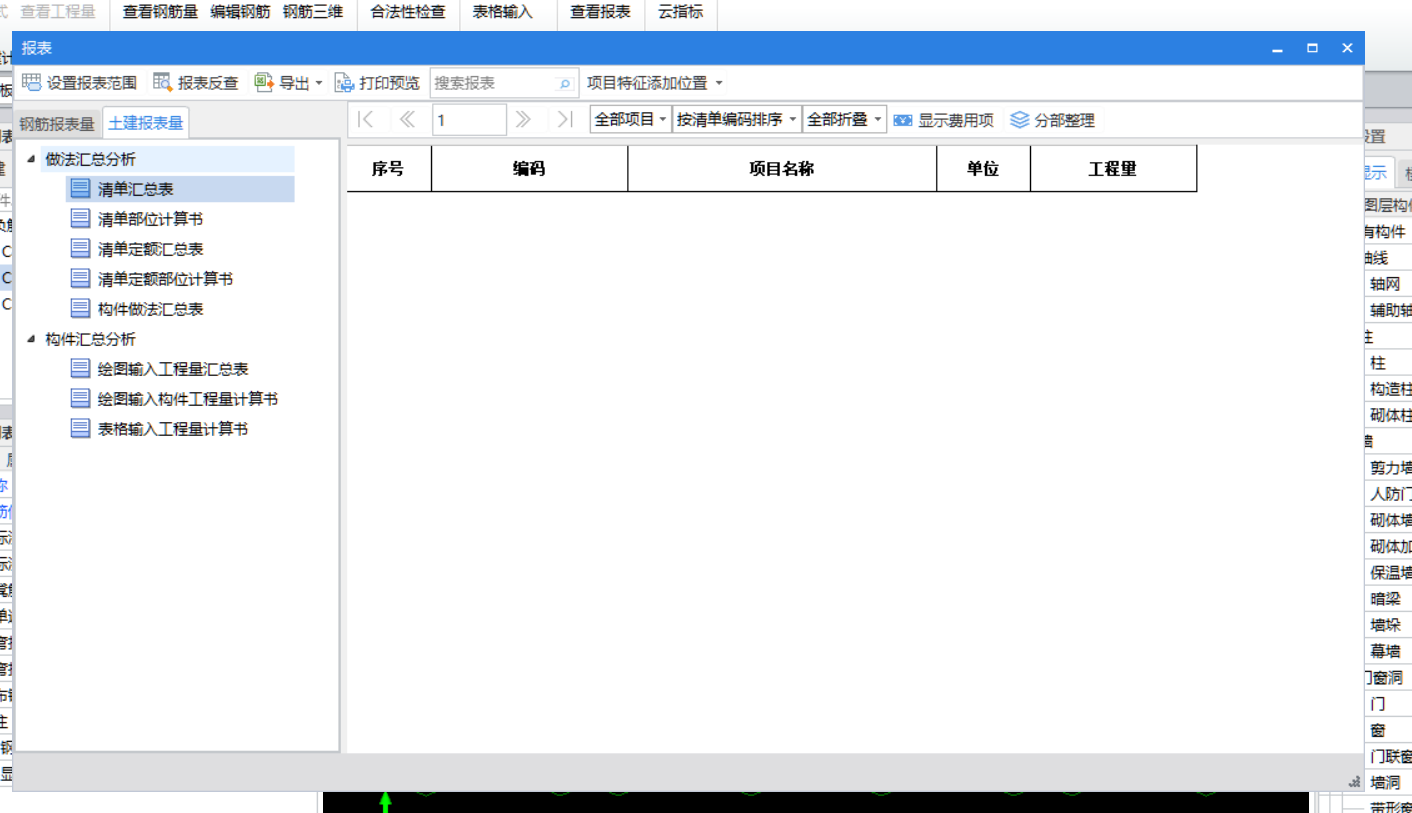Click the 导出 export icon
1412x813 pixels.
click(264, 83)
